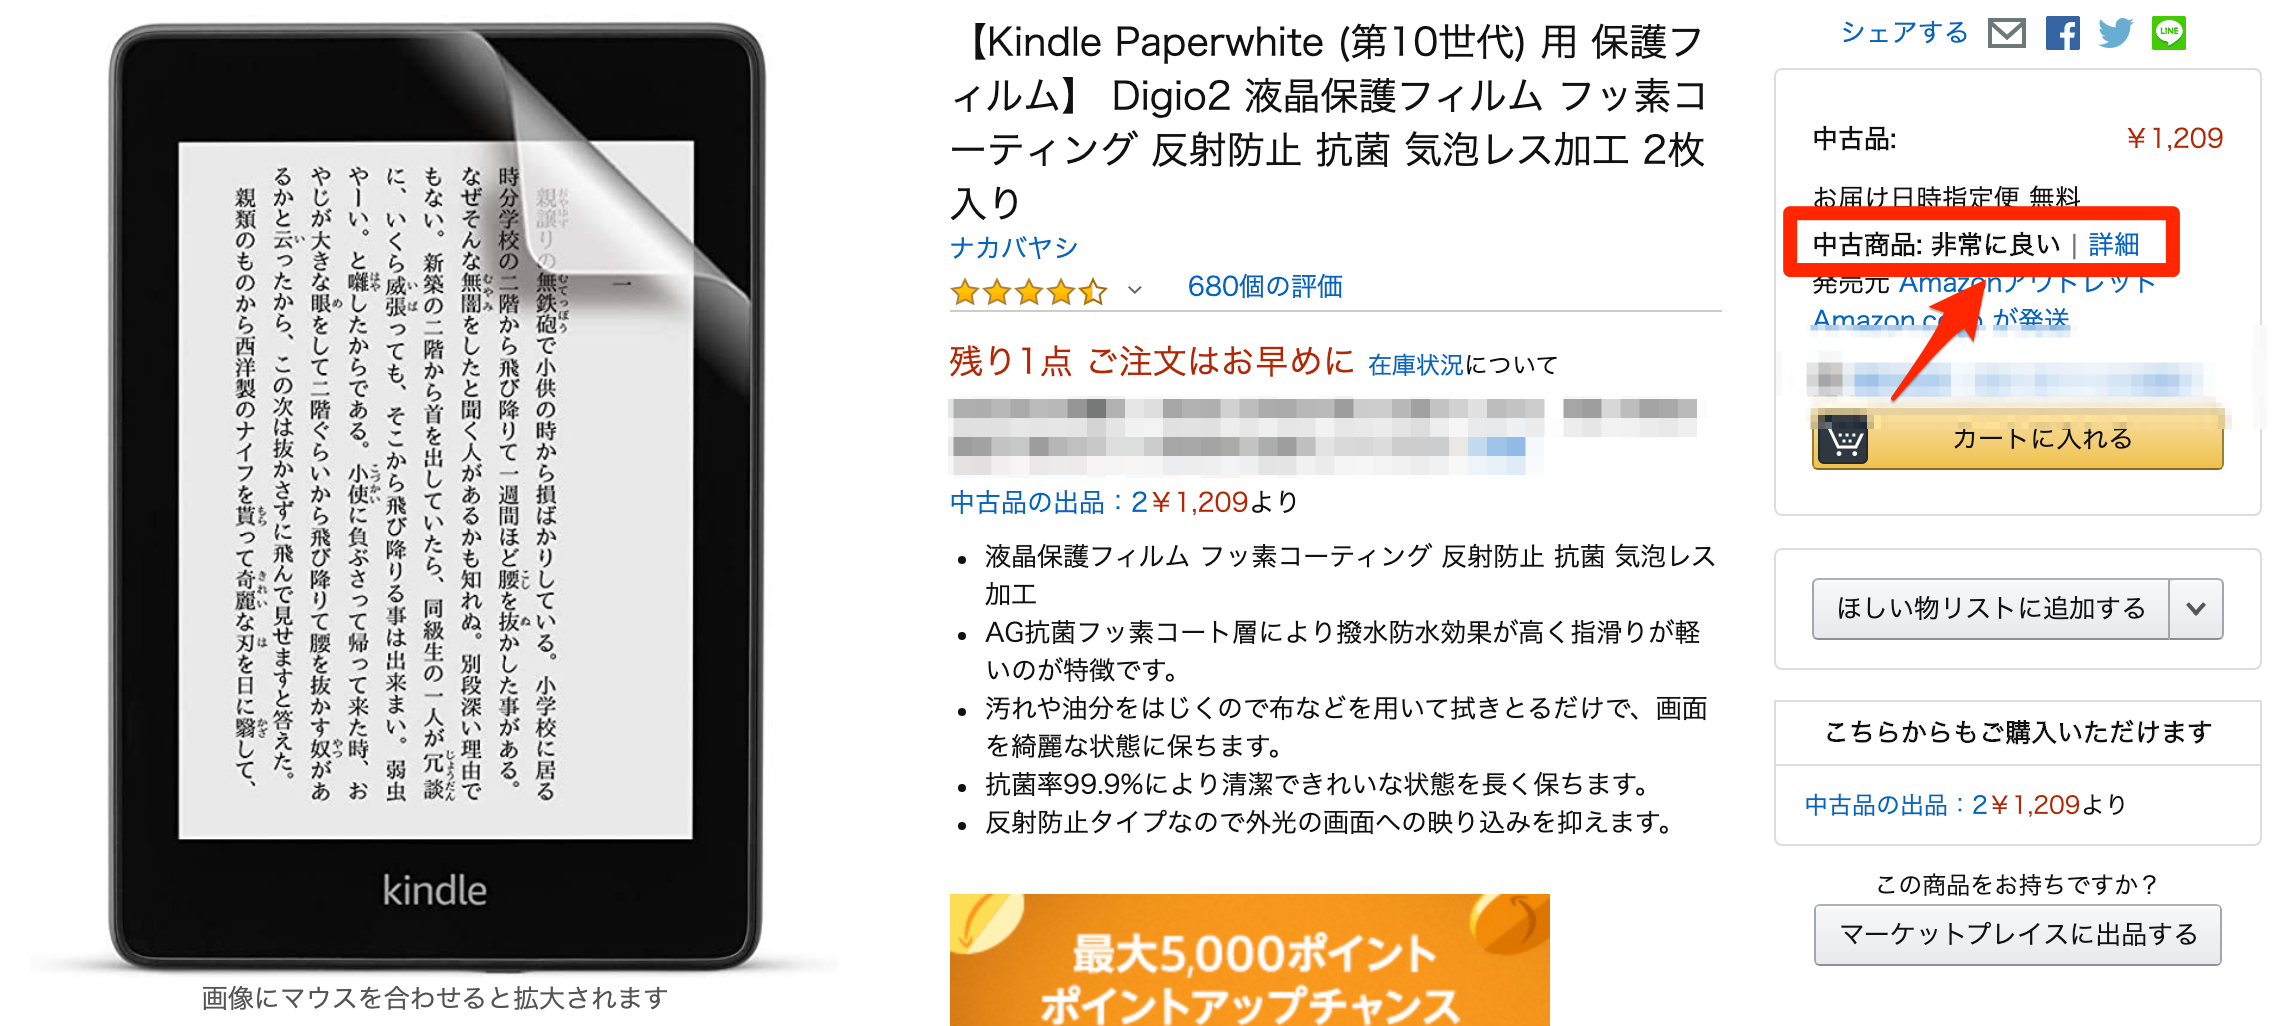2288x1026 pixels.
Task: Open 詳細 link for used item condition
Action: point(2113,244)
